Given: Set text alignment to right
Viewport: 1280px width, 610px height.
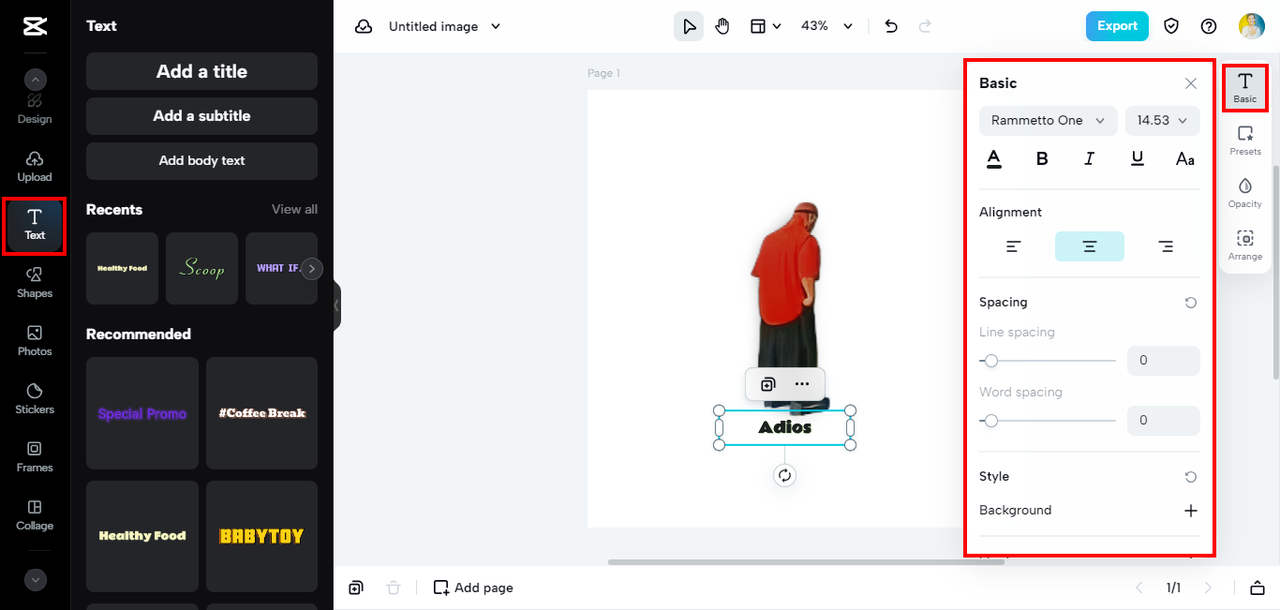Looking at the screenshot, I should 1165,246.
